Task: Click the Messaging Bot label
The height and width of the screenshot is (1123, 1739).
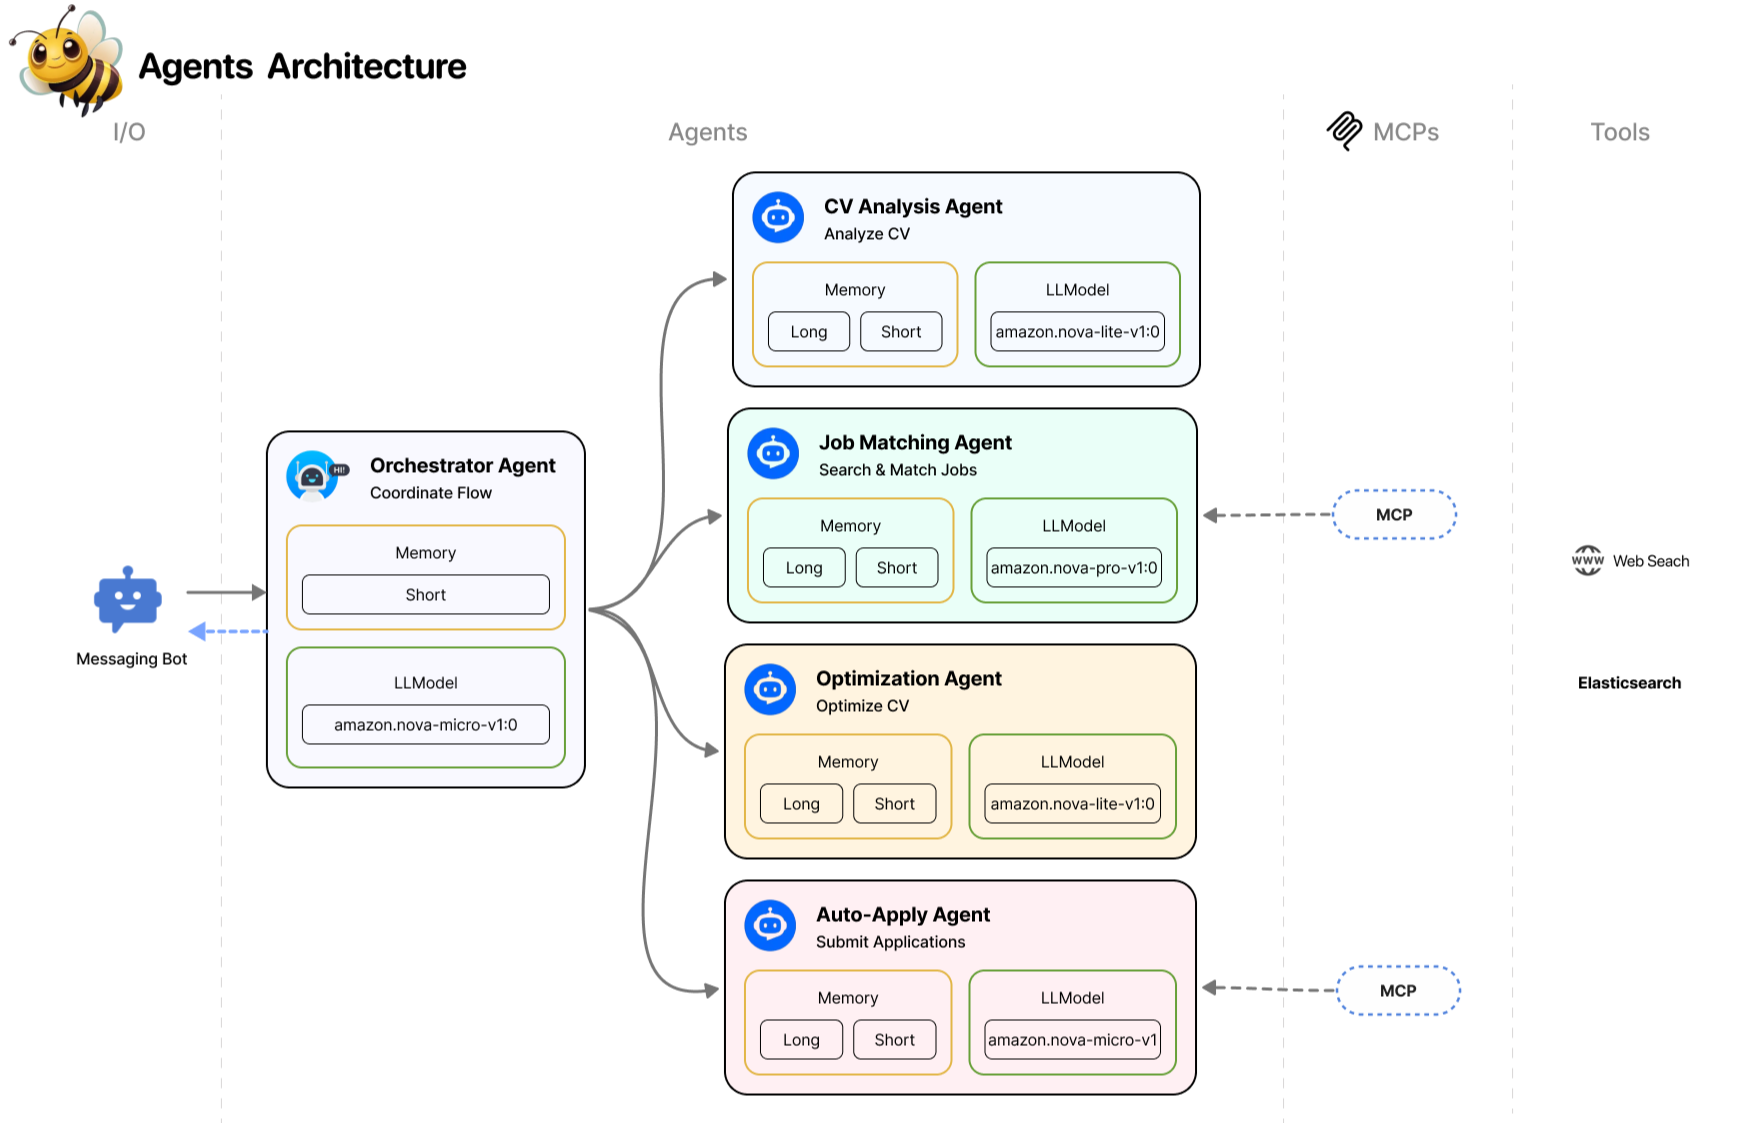Action: (132, 659)
